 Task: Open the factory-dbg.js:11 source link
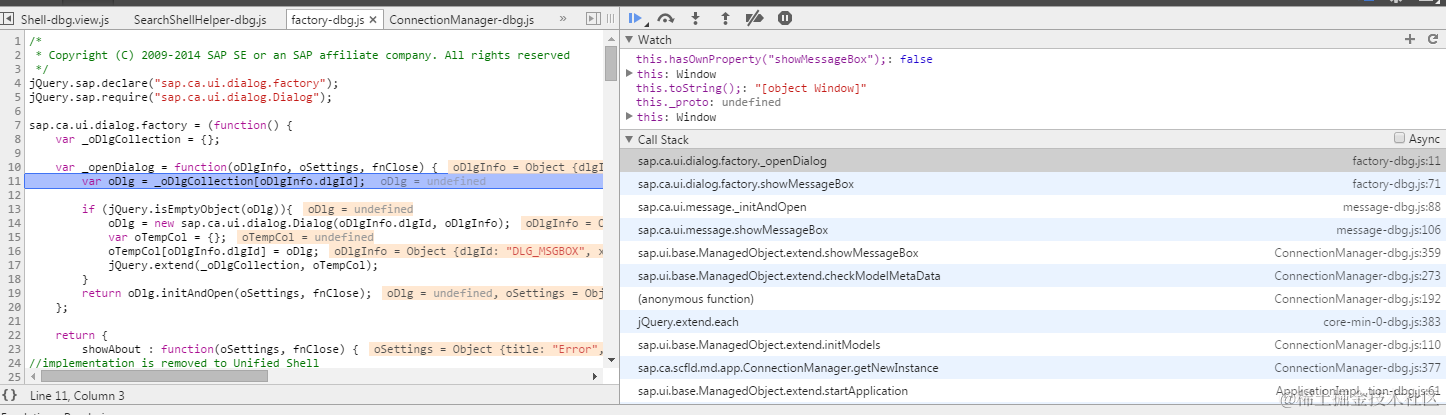1396,160
